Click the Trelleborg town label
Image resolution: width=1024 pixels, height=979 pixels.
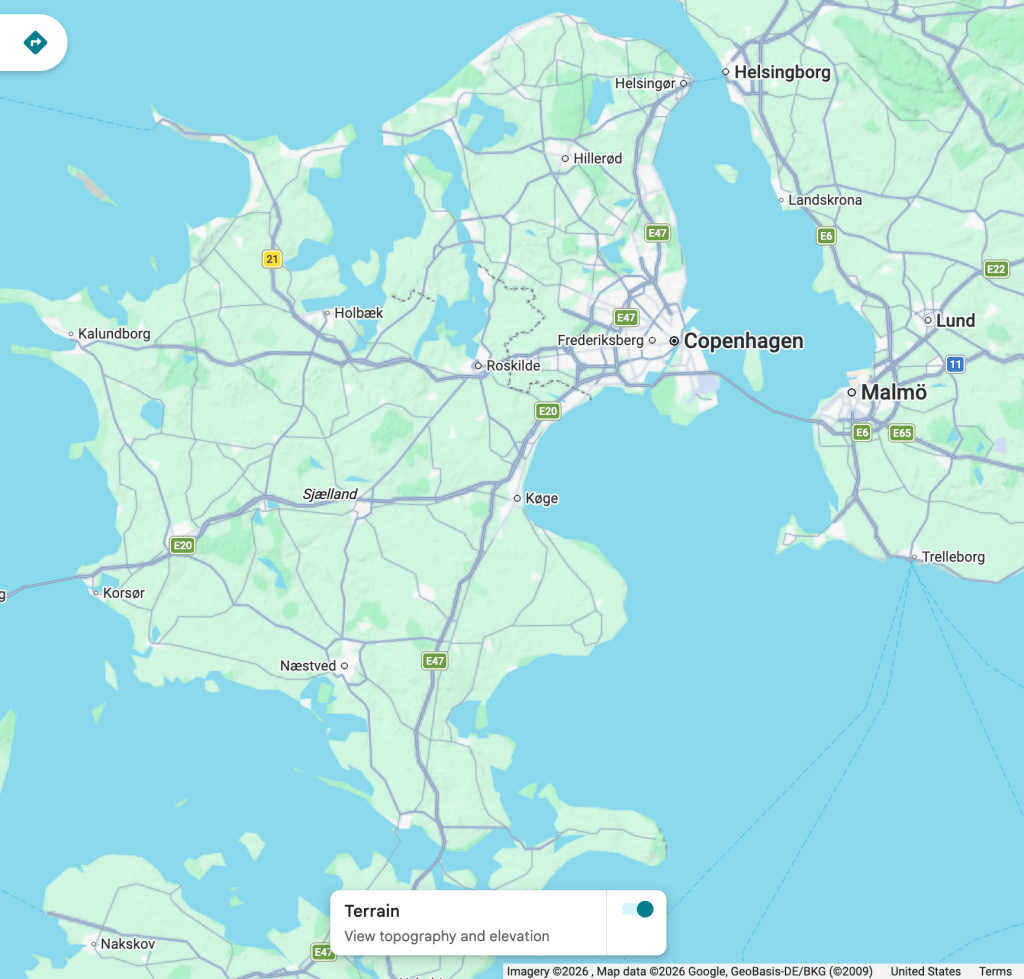point(953,557)
